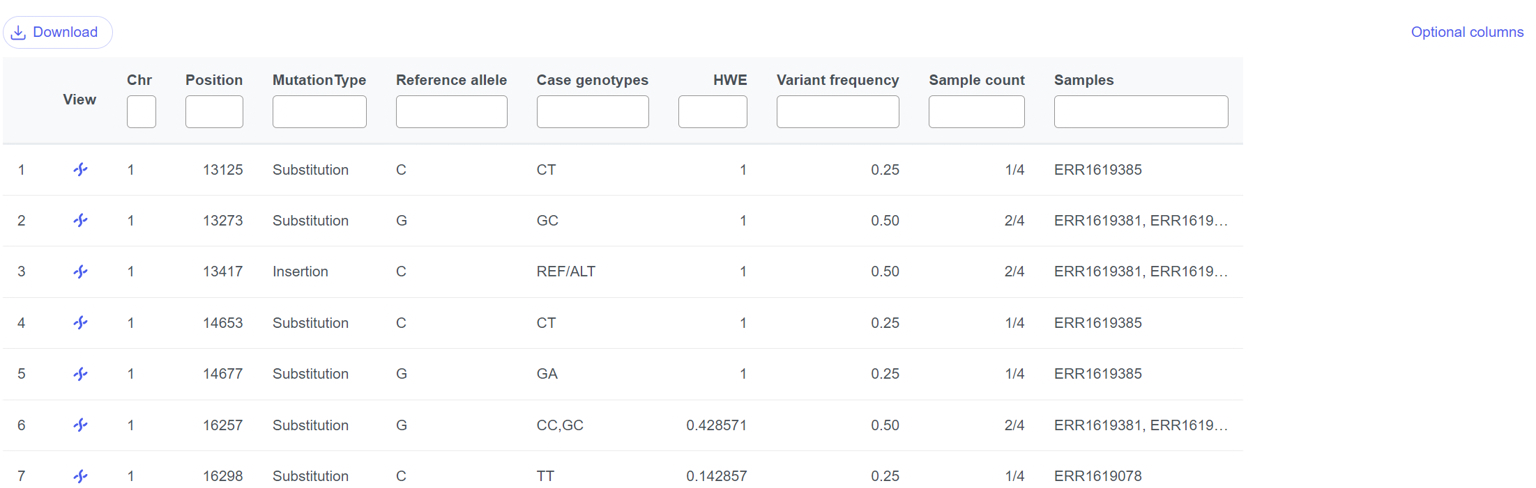Click the truncated samples cell in row 2

tap(1140, 221)
